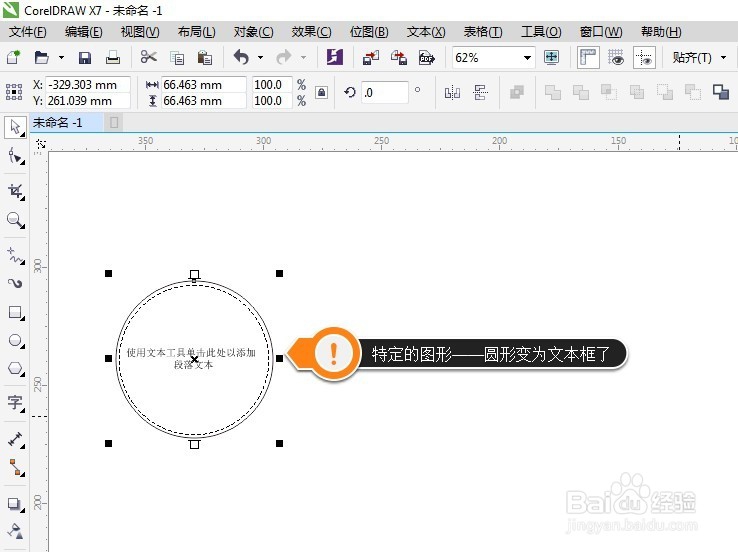The height and width of the screenshot is (552, 738).
Task: Select the Transparency tool
Action: (x=15, y=531)
